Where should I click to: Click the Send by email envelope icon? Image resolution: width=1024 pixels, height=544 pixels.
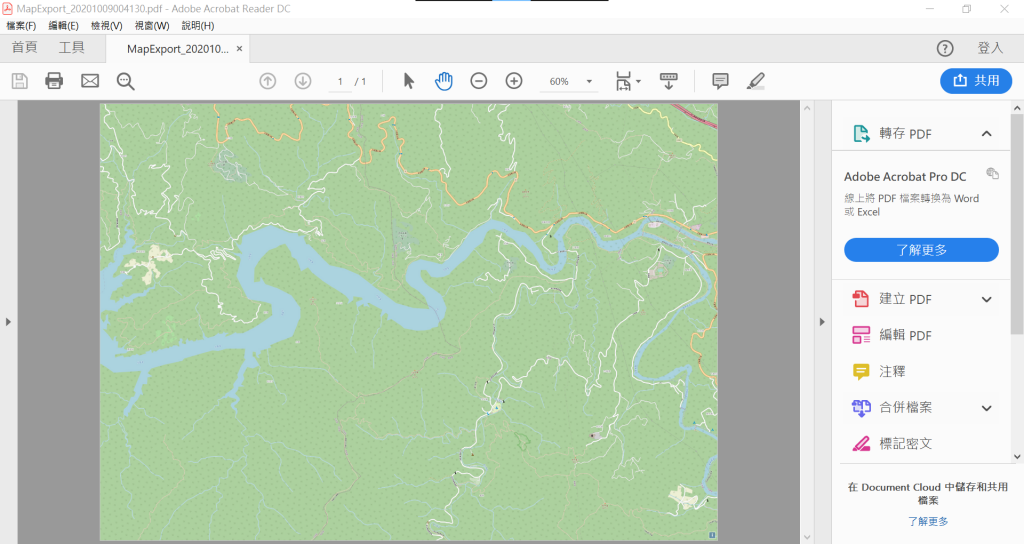pyautogui.click(x=90, y=81)
